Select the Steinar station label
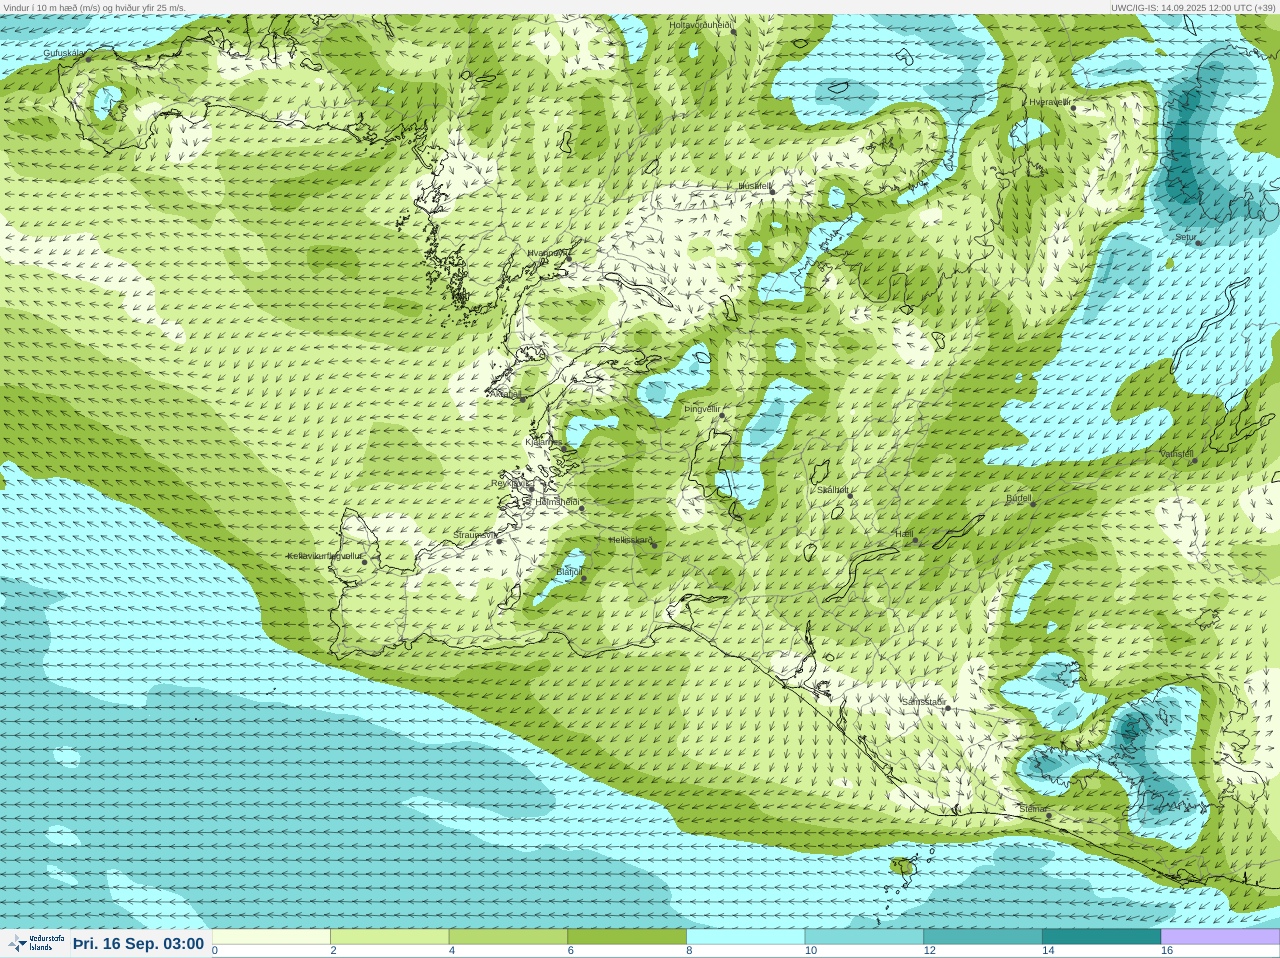The width and height of the screenshot is (1280, 958). tap(1033, 809)
